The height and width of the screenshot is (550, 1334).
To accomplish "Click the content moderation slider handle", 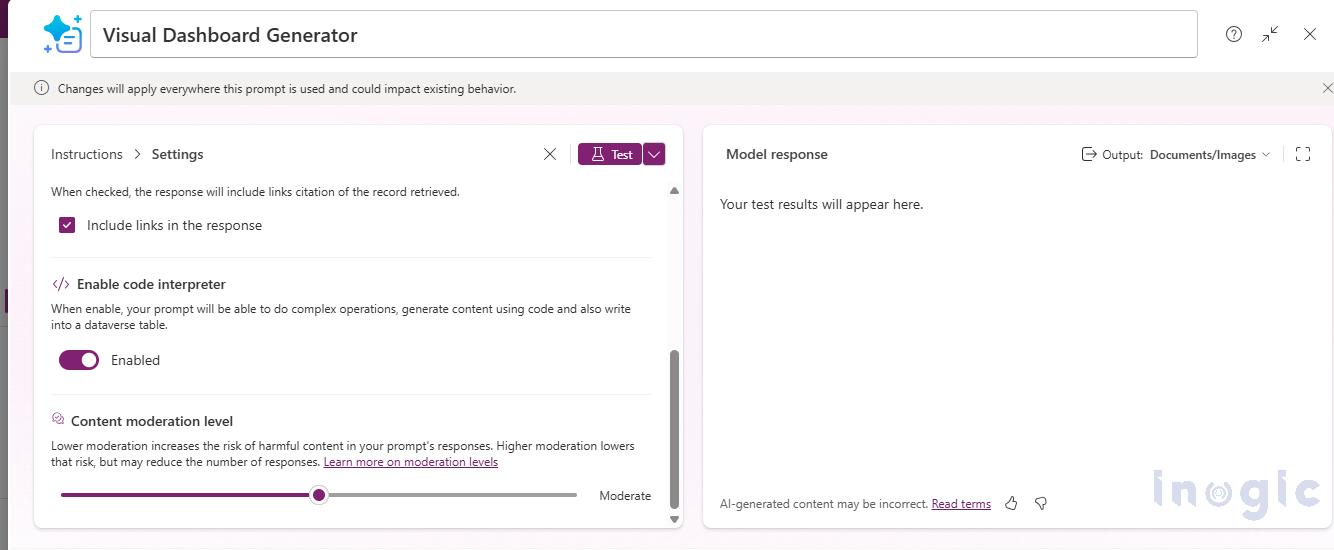I will pos(319,495).
